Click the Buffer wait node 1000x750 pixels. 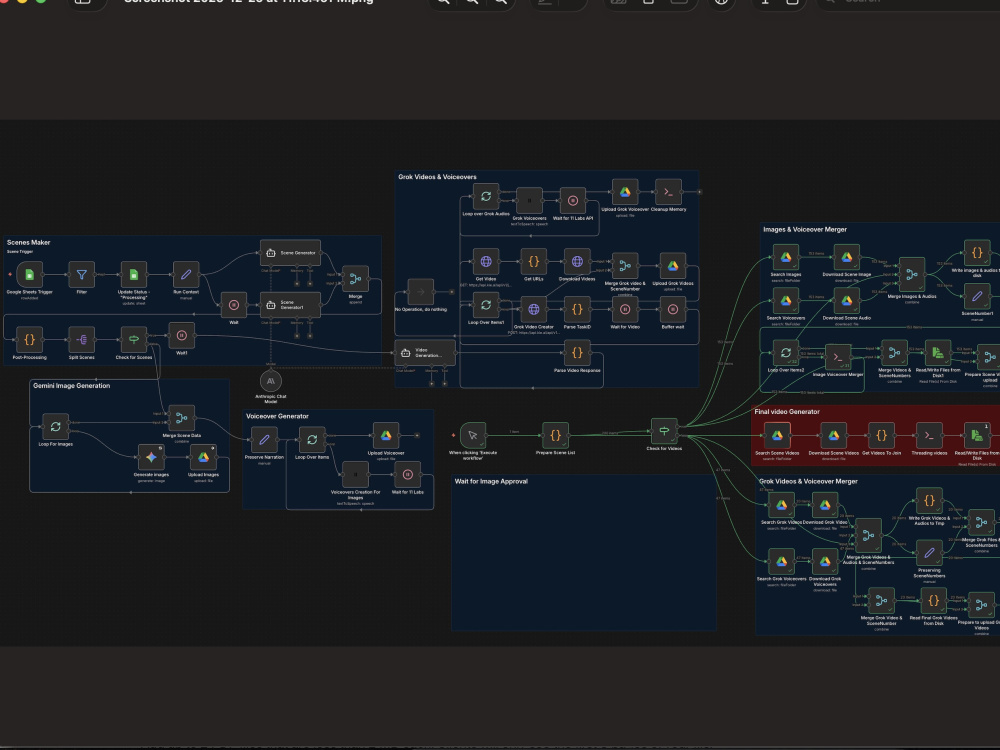click(672, 309)
